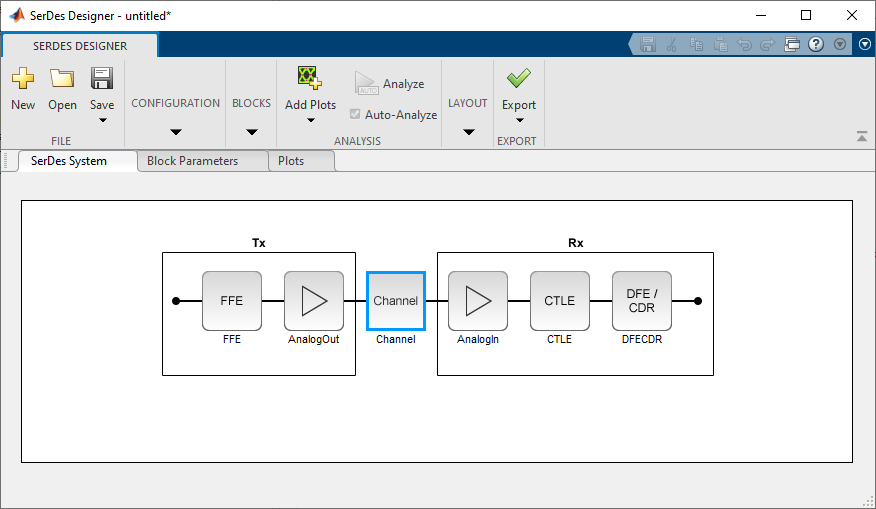
Task: Select the AnalogOut amplifier block
Action: pyautogui.click(x=314, y=300)
